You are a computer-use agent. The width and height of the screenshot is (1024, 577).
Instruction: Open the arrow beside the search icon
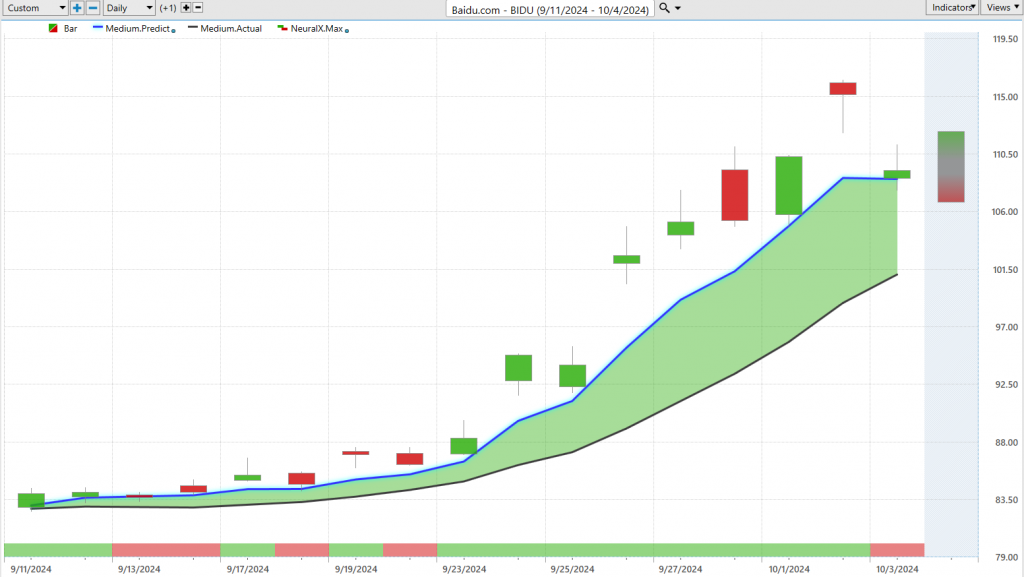coord(678,8)
